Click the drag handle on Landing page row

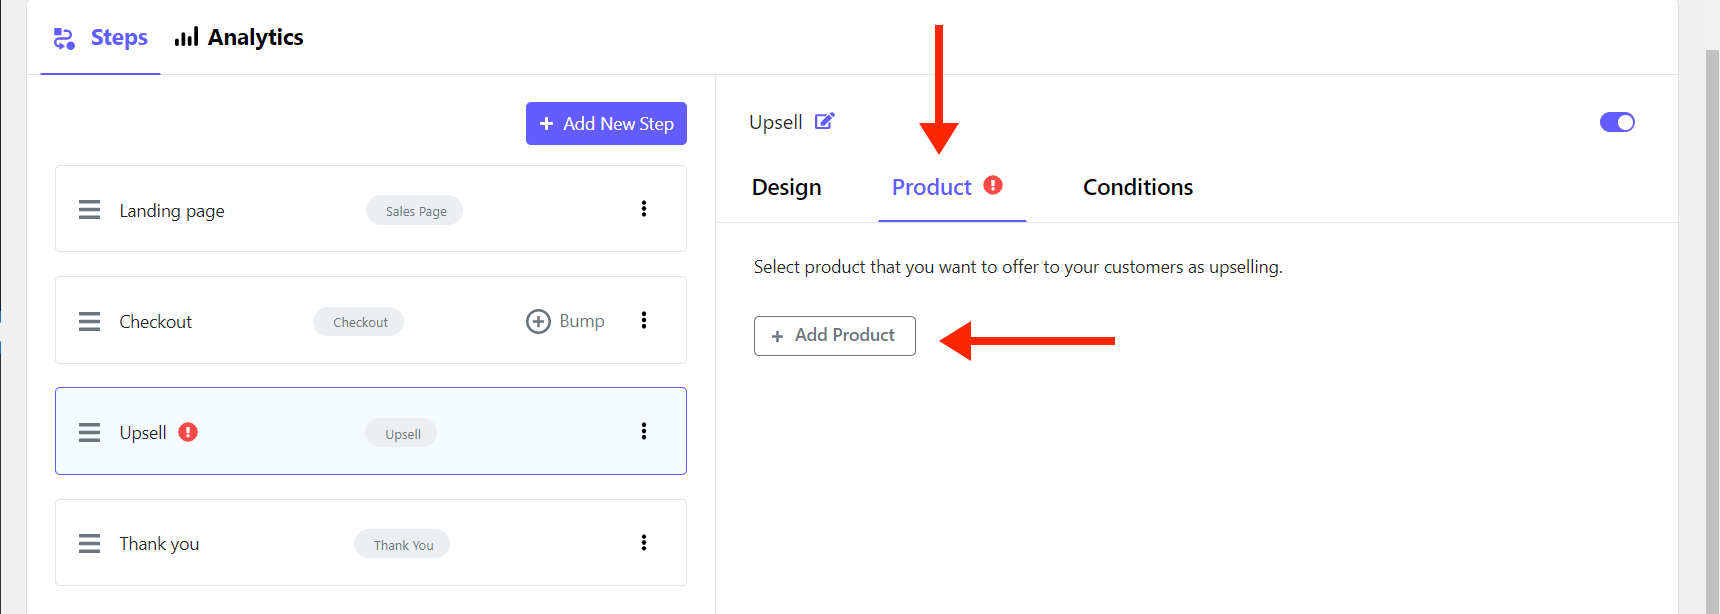(x=90, y=210)
